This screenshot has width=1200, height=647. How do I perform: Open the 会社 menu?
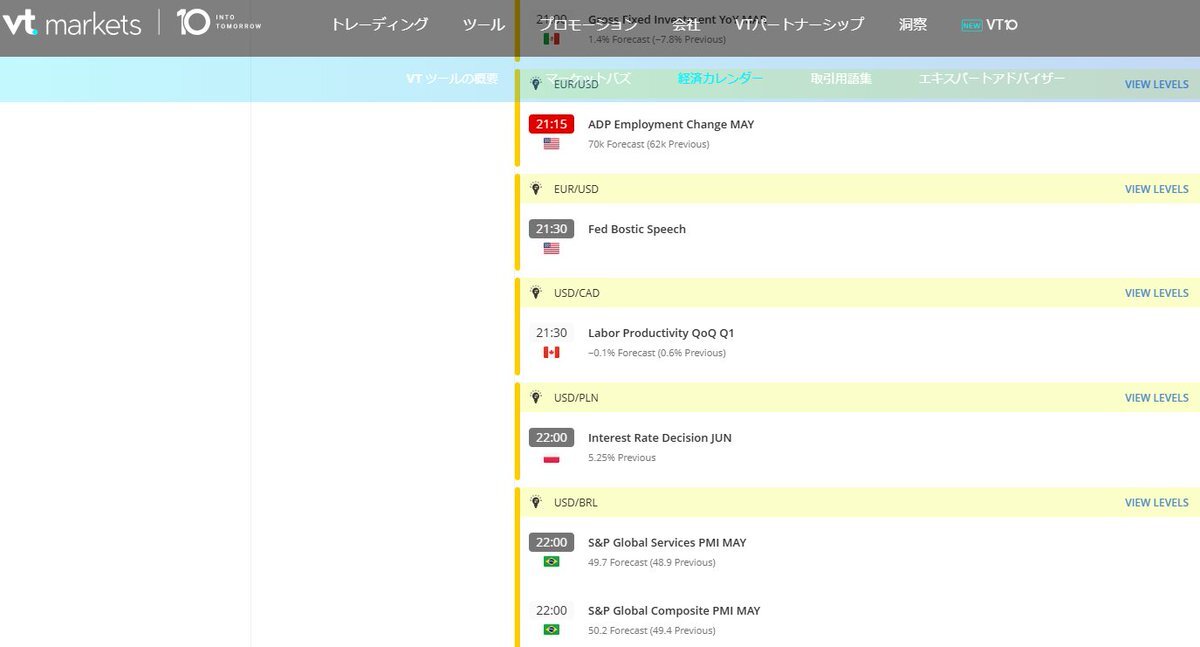click(686, 24)
